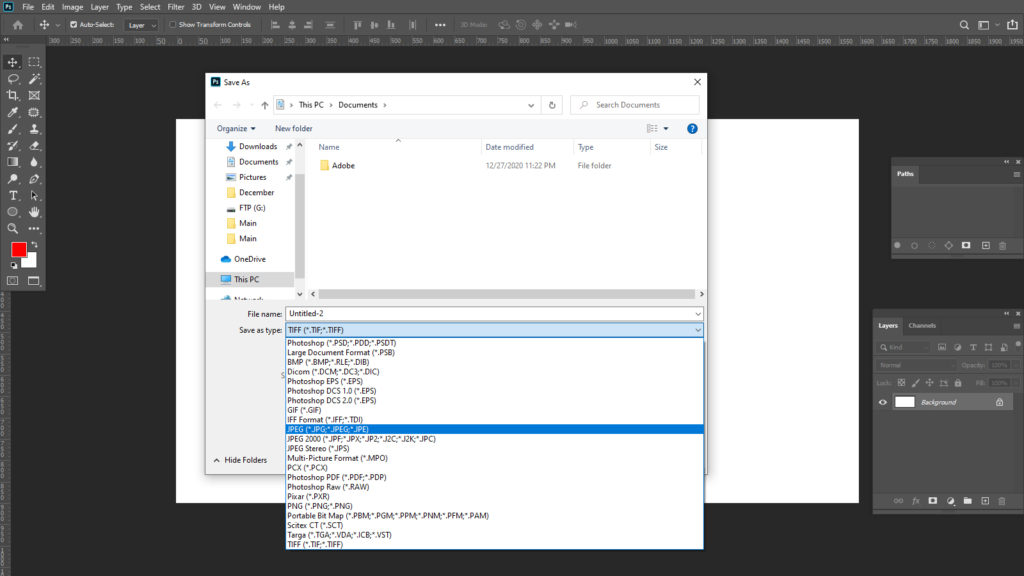Image resolution: width=1024 pixels, height=576 pixels.
Task: Select the Horizontal Type tool
Action: pyautogui.click(x=12, y=195)
